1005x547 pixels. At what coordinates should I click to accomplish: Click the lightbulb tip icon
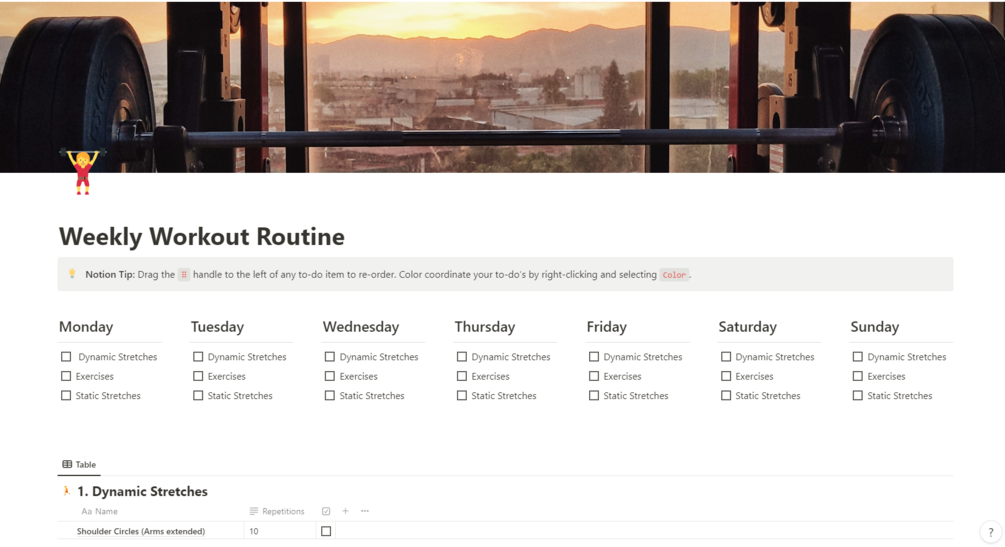(72, 274)
